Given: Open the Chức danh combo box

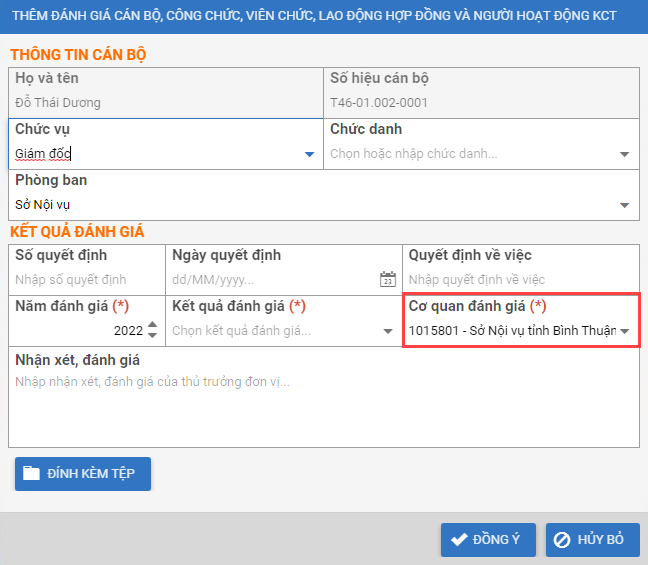Looking at the screenshot, I should [x=480, y=154].
